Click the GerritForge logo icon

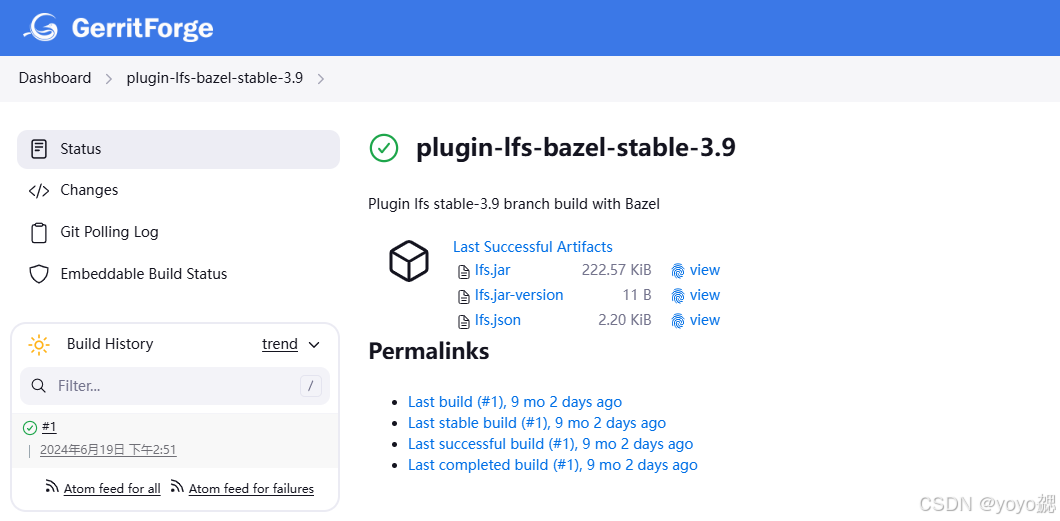(x=41, y=27)
